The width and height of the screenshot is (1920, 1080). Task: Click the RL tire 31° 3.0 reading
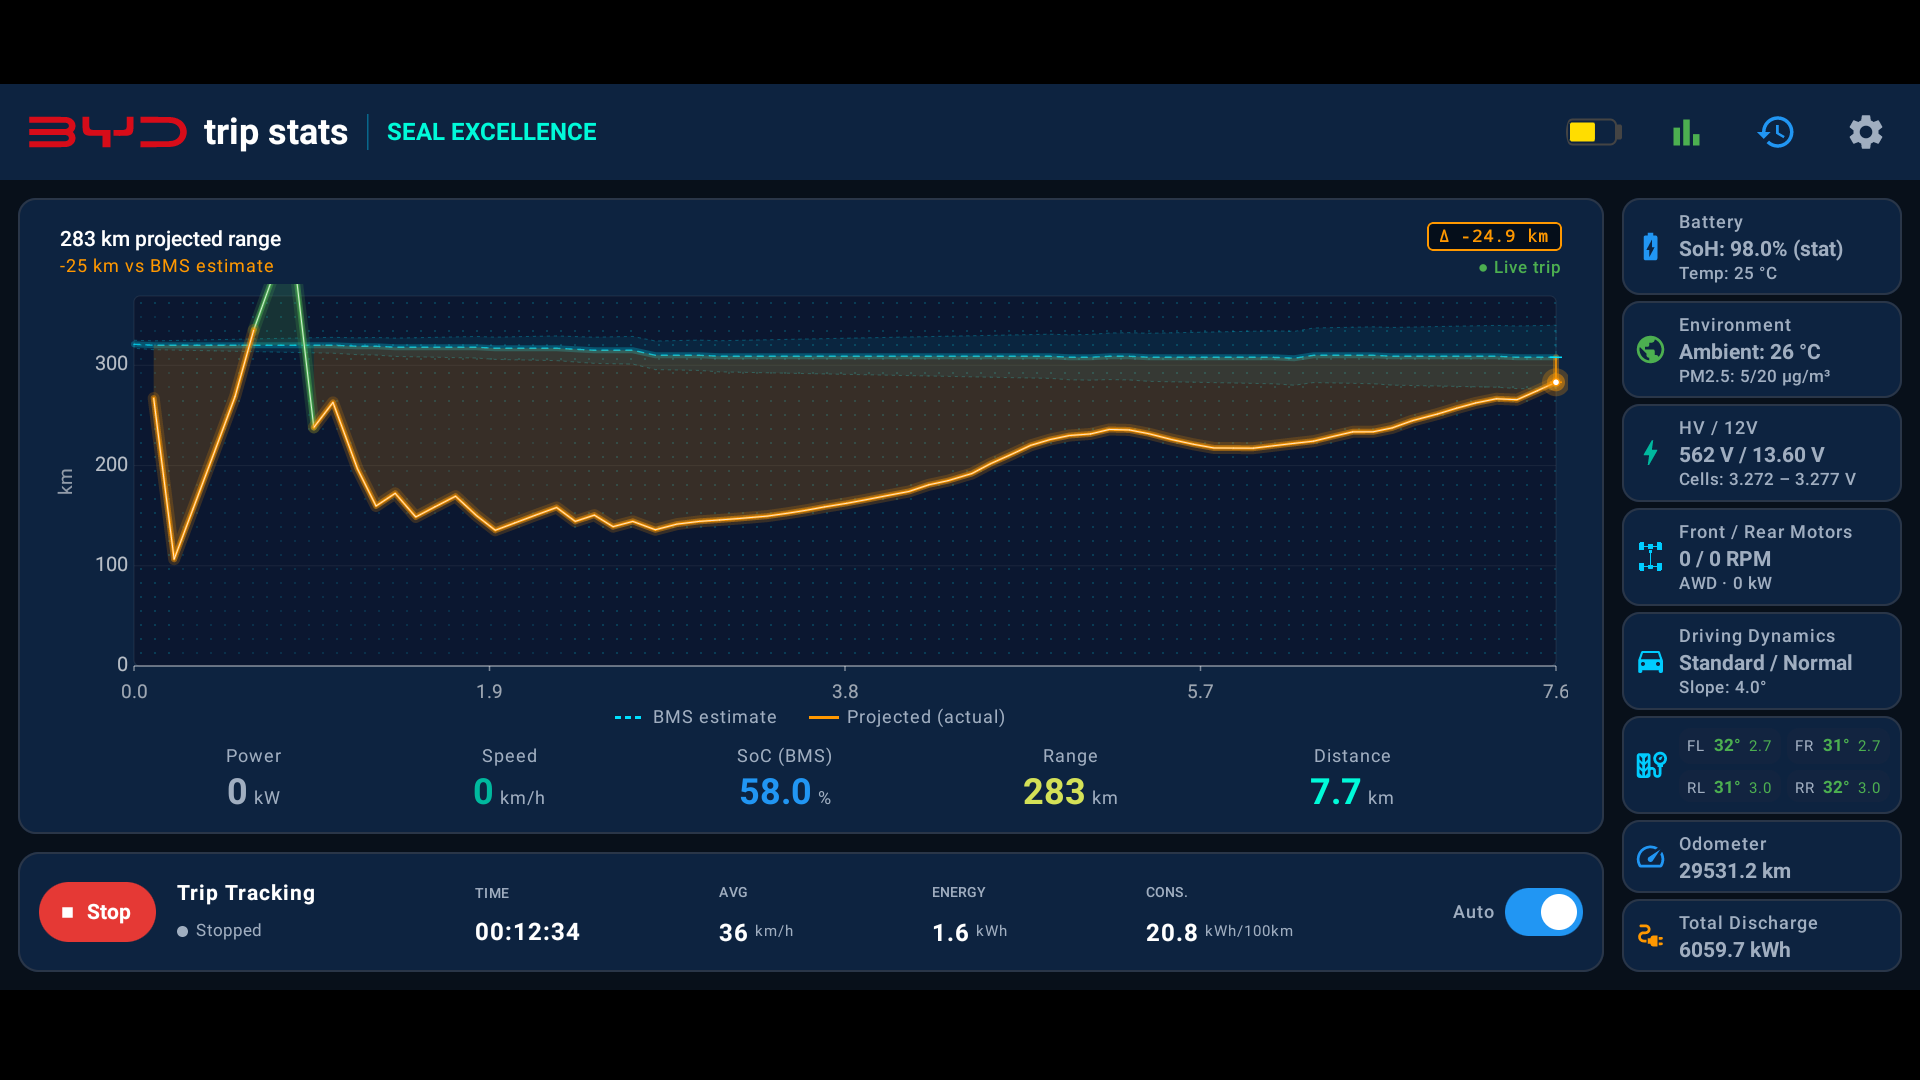pos(1728,788)
